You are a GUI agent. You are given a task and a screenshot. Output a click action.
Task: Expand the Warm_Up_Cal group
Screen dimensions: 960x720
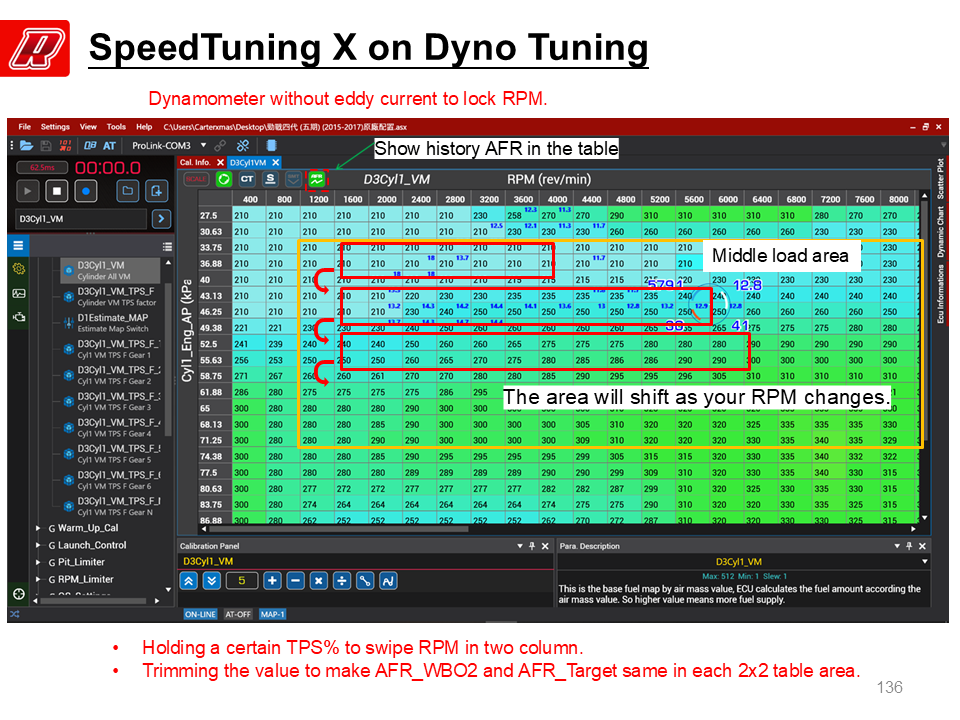[x=38, y=528]
